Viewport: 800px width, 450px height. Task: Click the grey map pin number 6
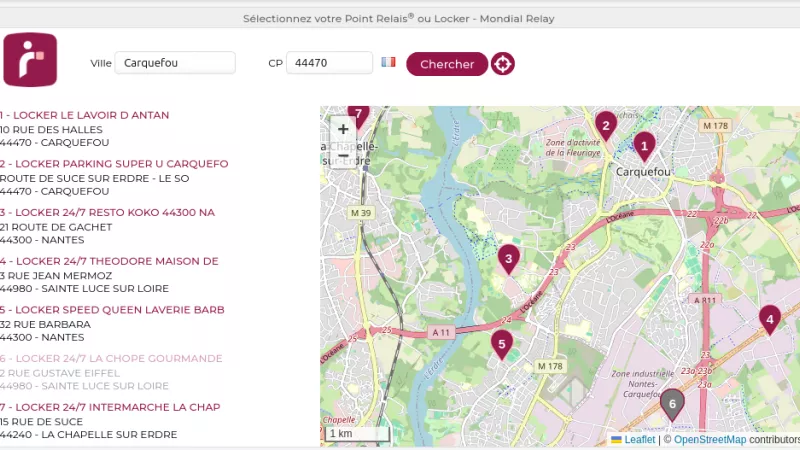click(672, 404)
